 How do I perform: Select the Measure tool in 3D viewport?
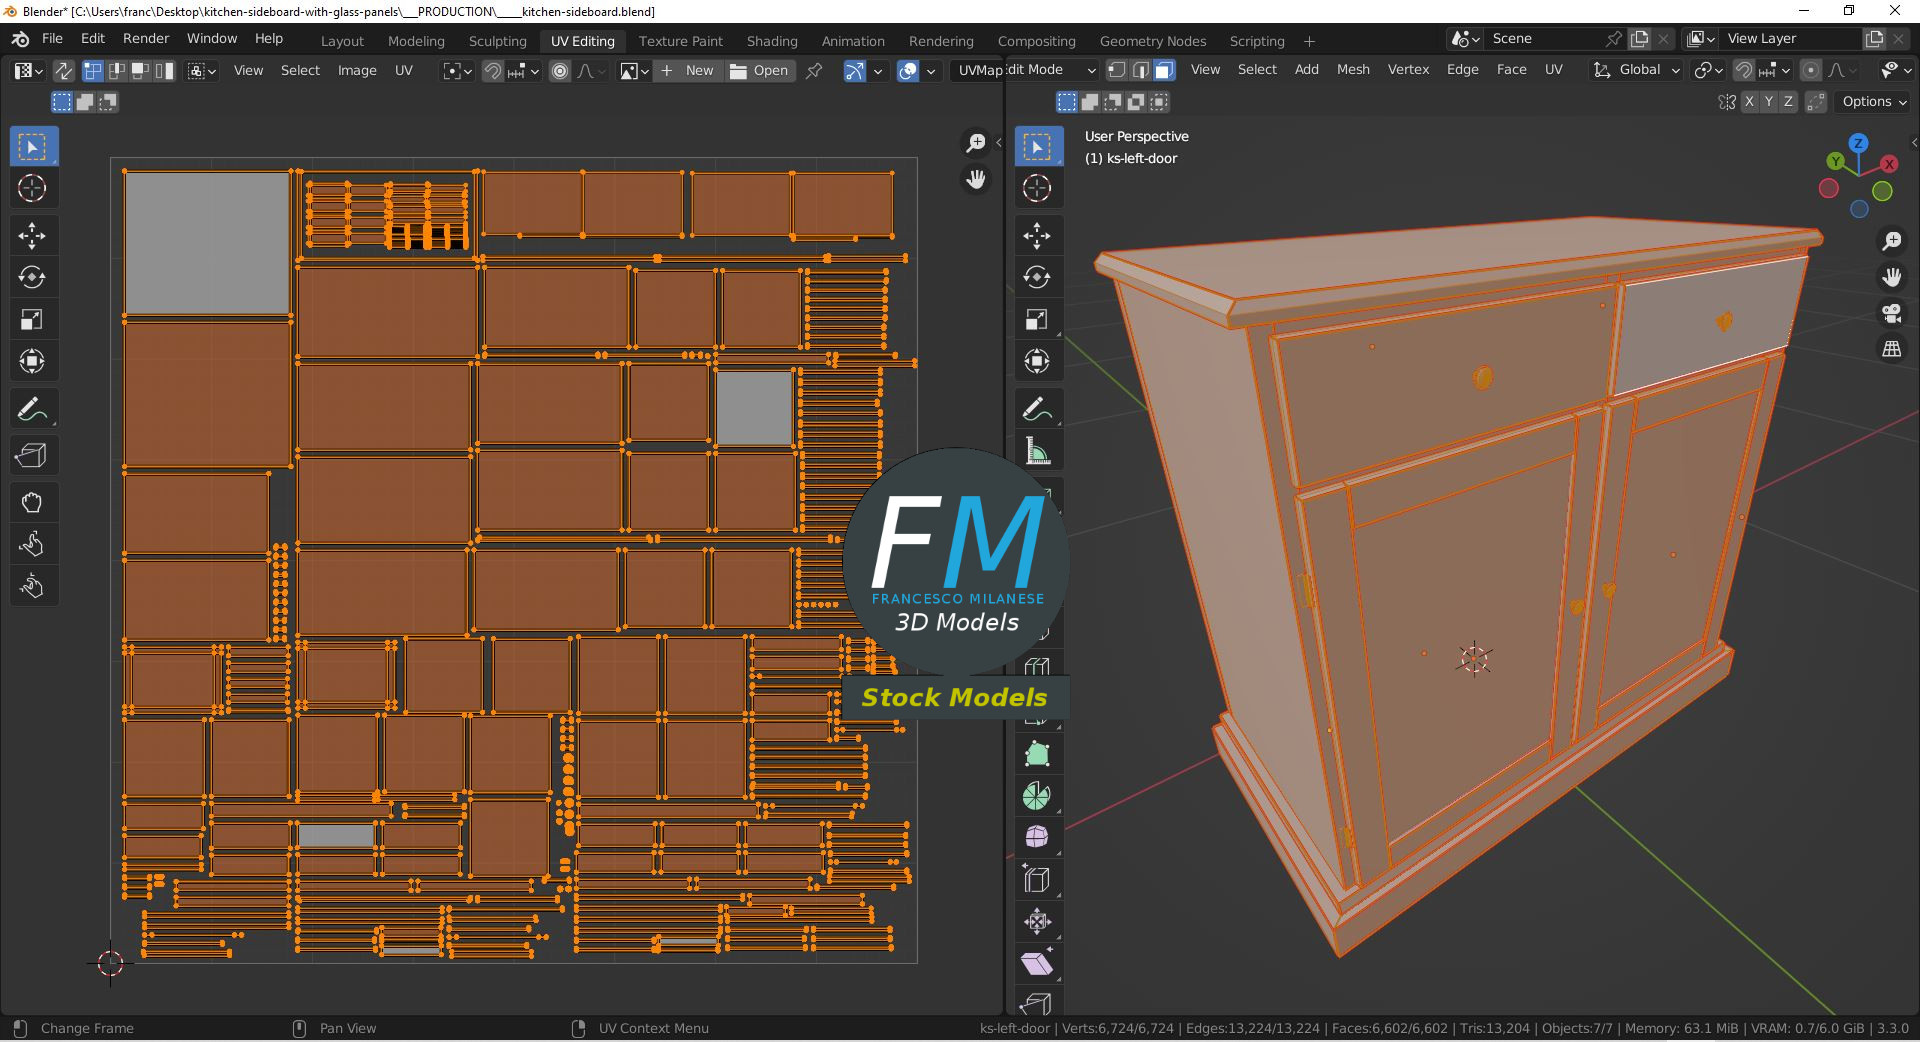[x=1037, y=451]
